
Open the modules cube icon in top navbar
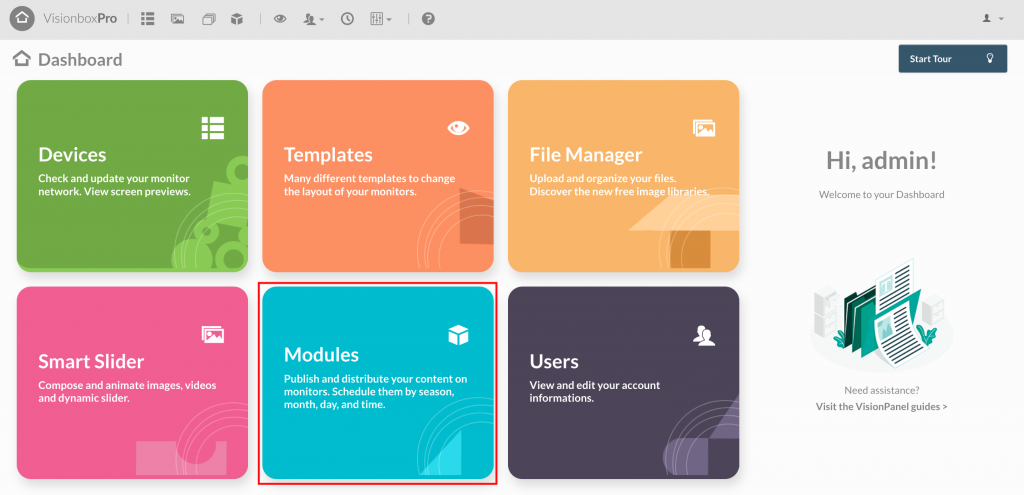coord(237,19)
